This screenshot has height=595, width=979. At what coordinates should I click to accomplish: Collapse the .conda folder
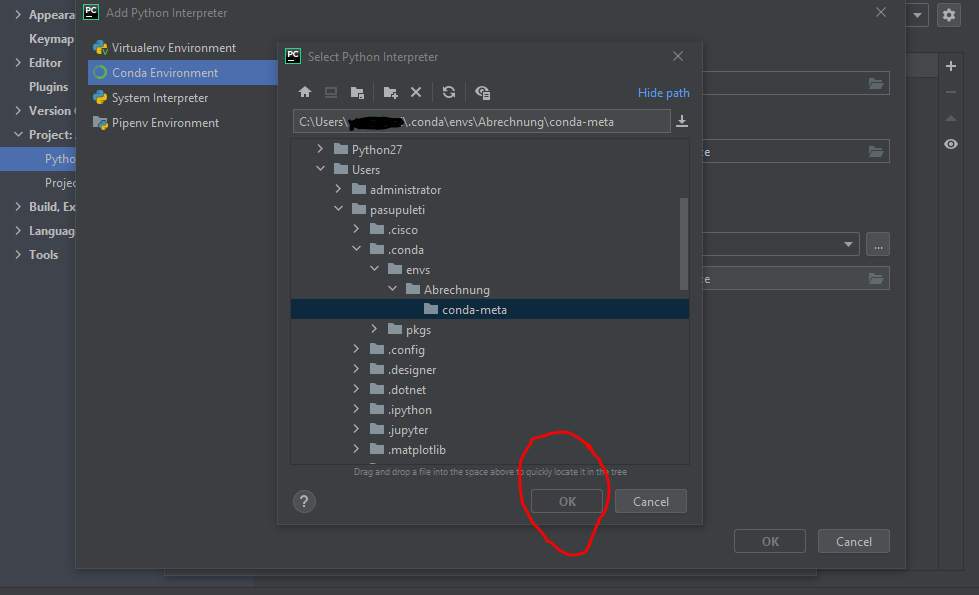click(x=357, y=248)
